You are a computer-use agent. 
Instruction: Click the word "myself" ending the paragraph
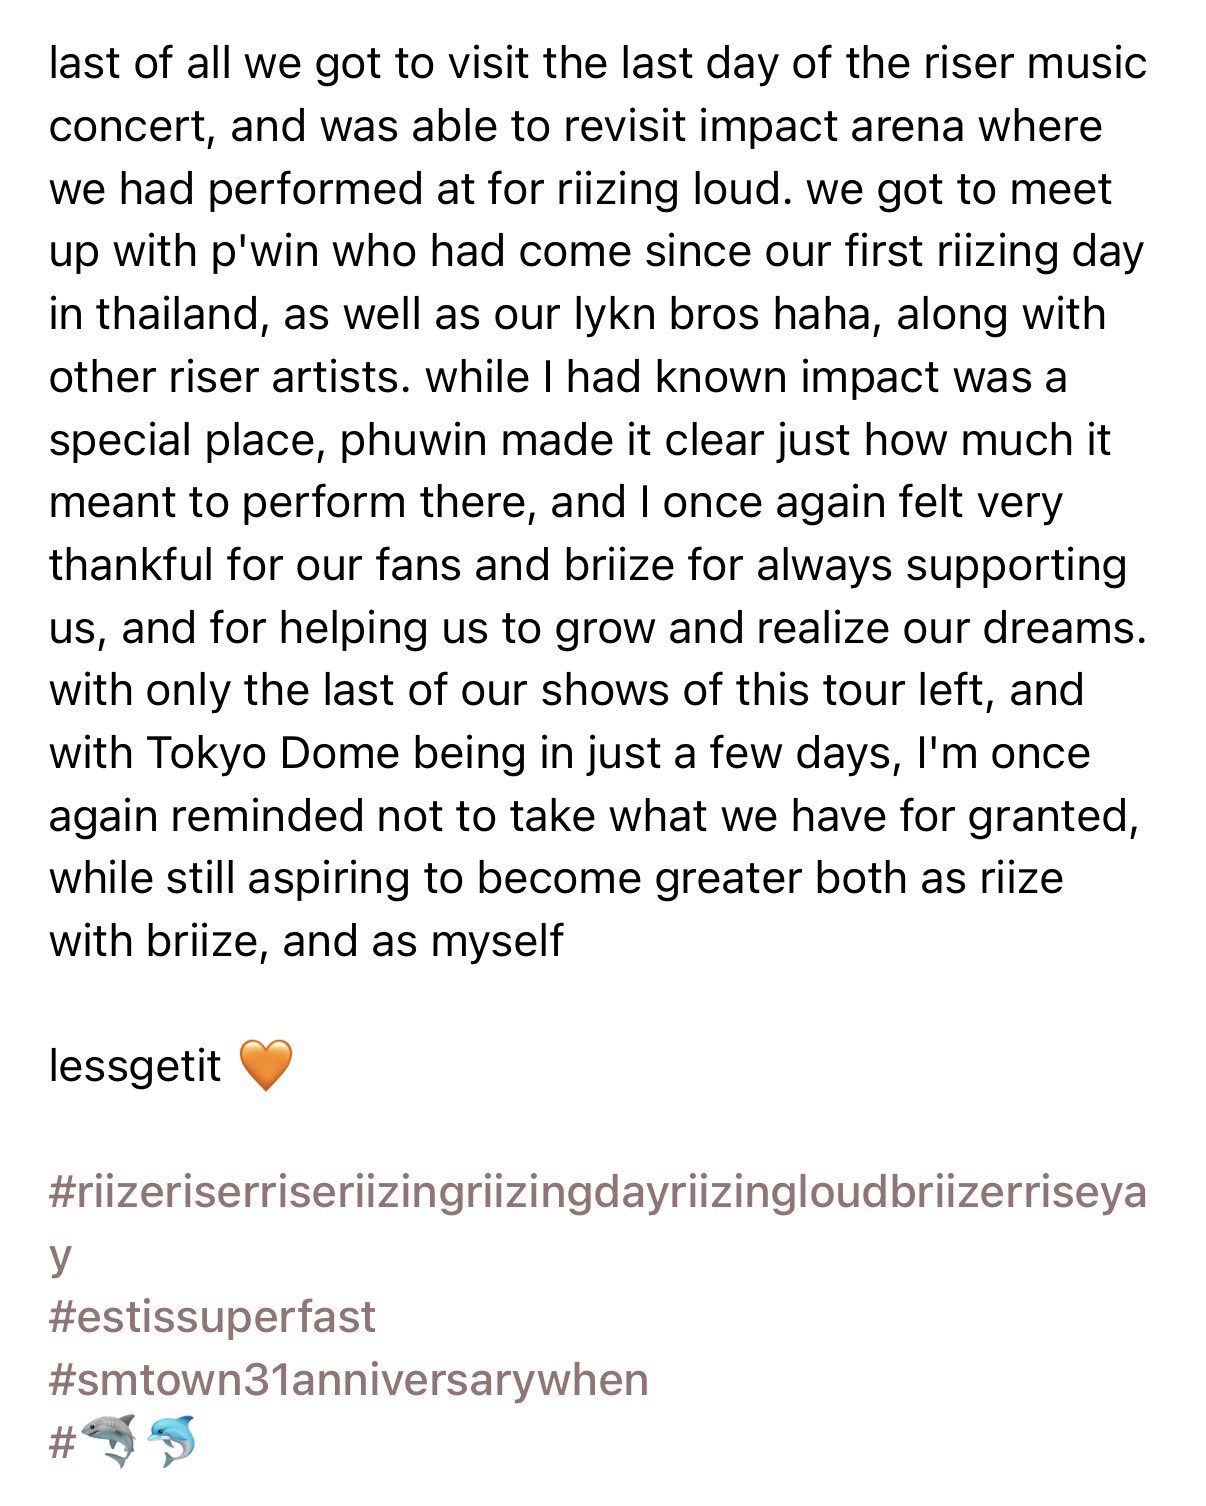496,941
